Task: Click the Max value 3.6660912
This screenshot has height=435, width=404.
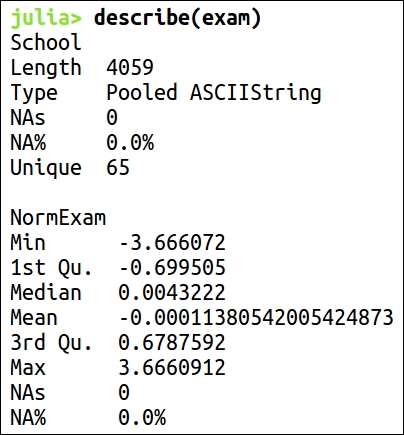Action: point(172,367)
